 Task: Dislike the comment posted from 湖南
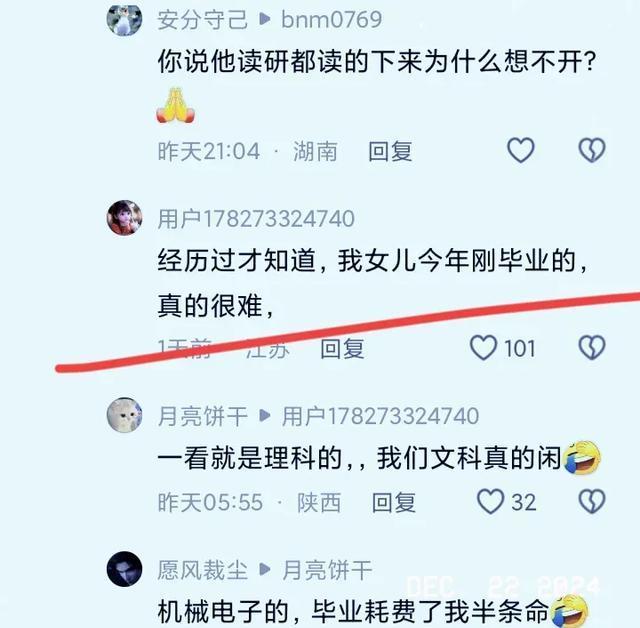coord(592,150)
